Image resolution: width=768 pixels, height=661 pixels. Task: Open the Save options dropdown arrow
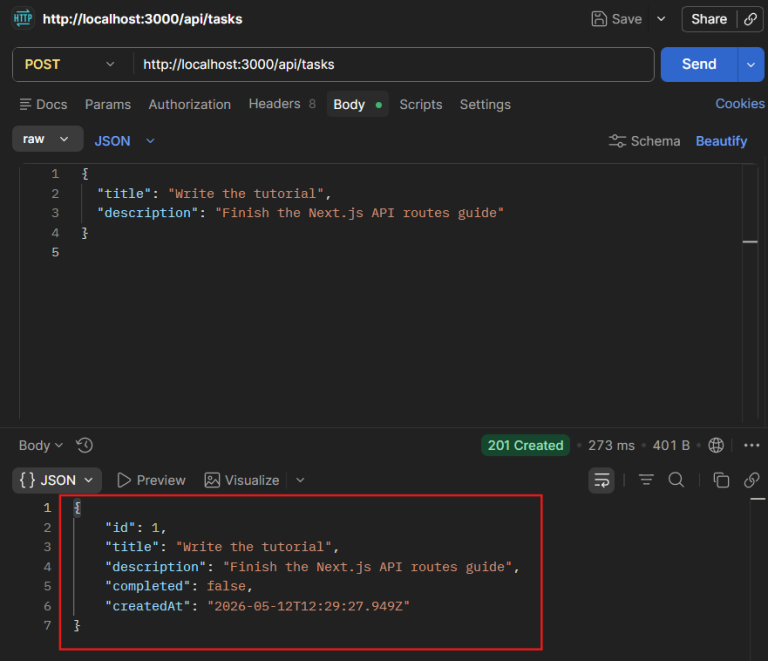[x=661, y=19]
